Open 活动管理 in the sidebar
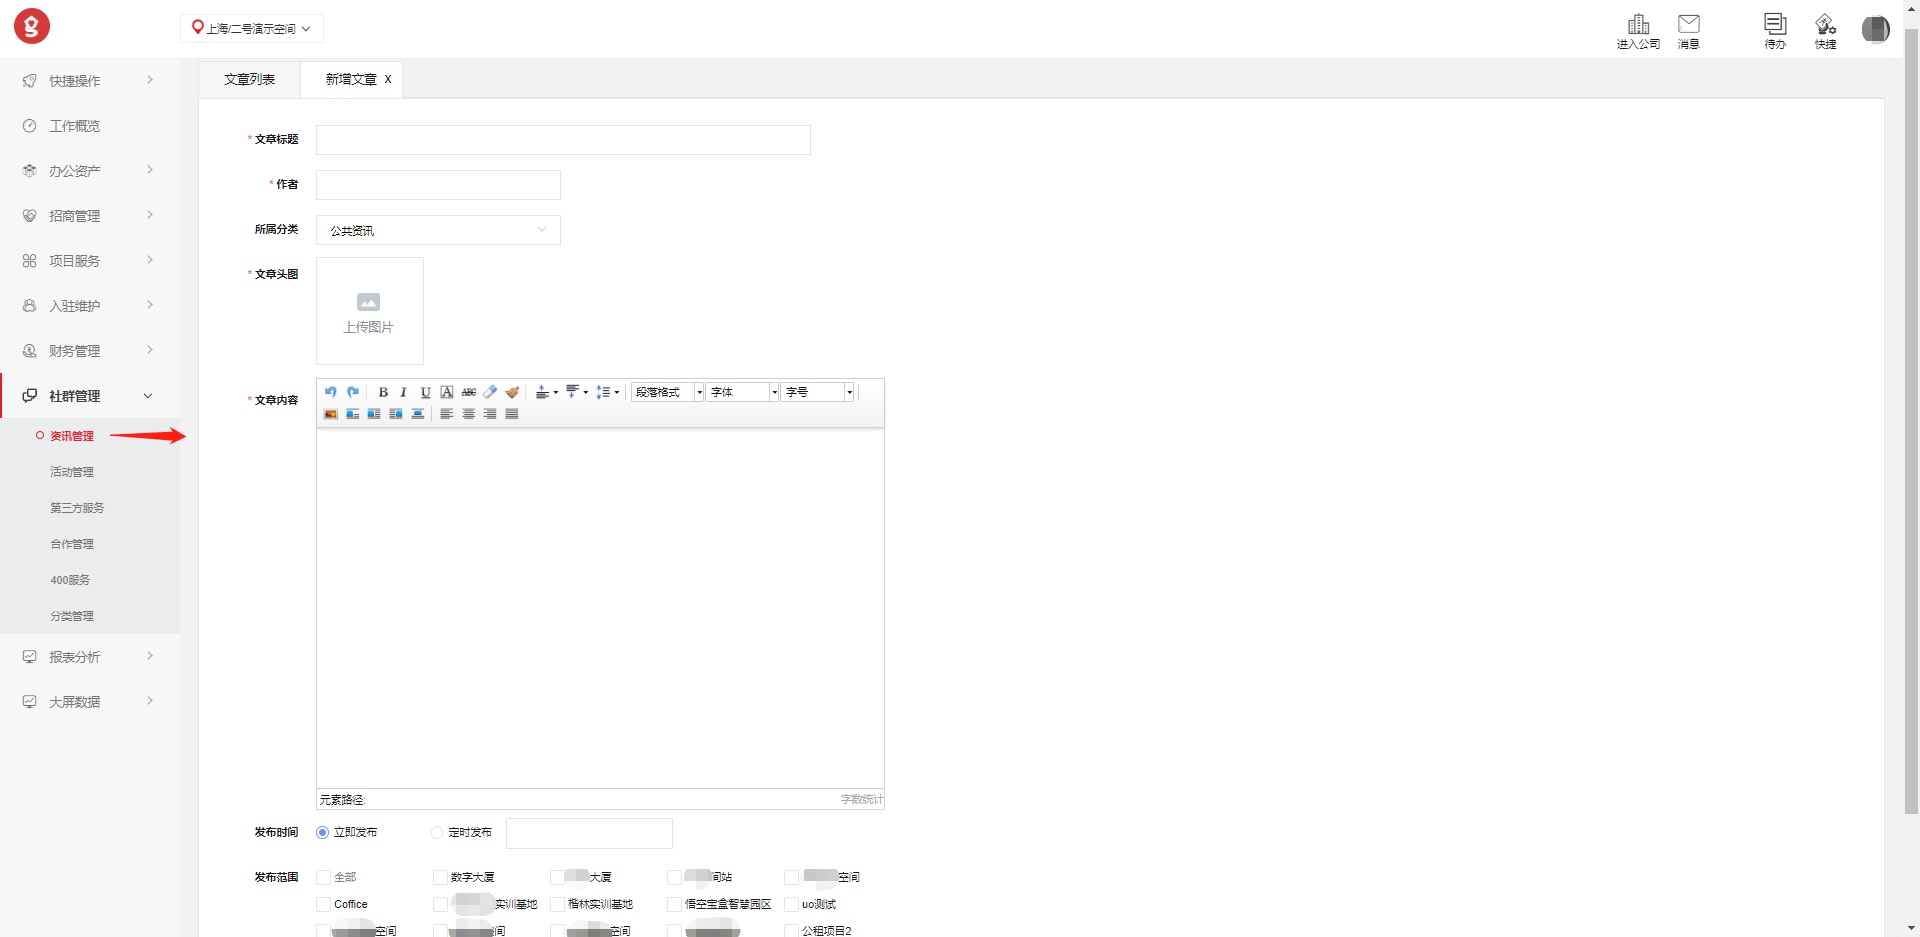 pos(72,472)
